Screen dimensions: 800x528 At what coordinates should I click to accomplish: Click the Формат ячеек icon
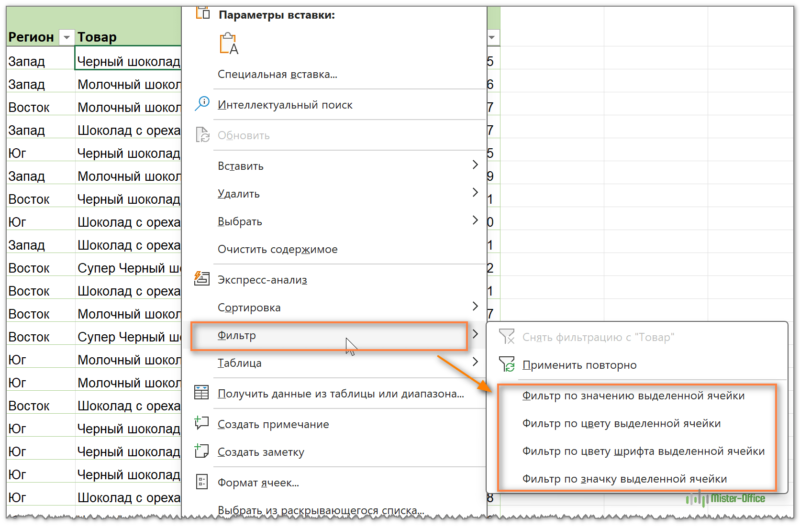tap(203, 482)
